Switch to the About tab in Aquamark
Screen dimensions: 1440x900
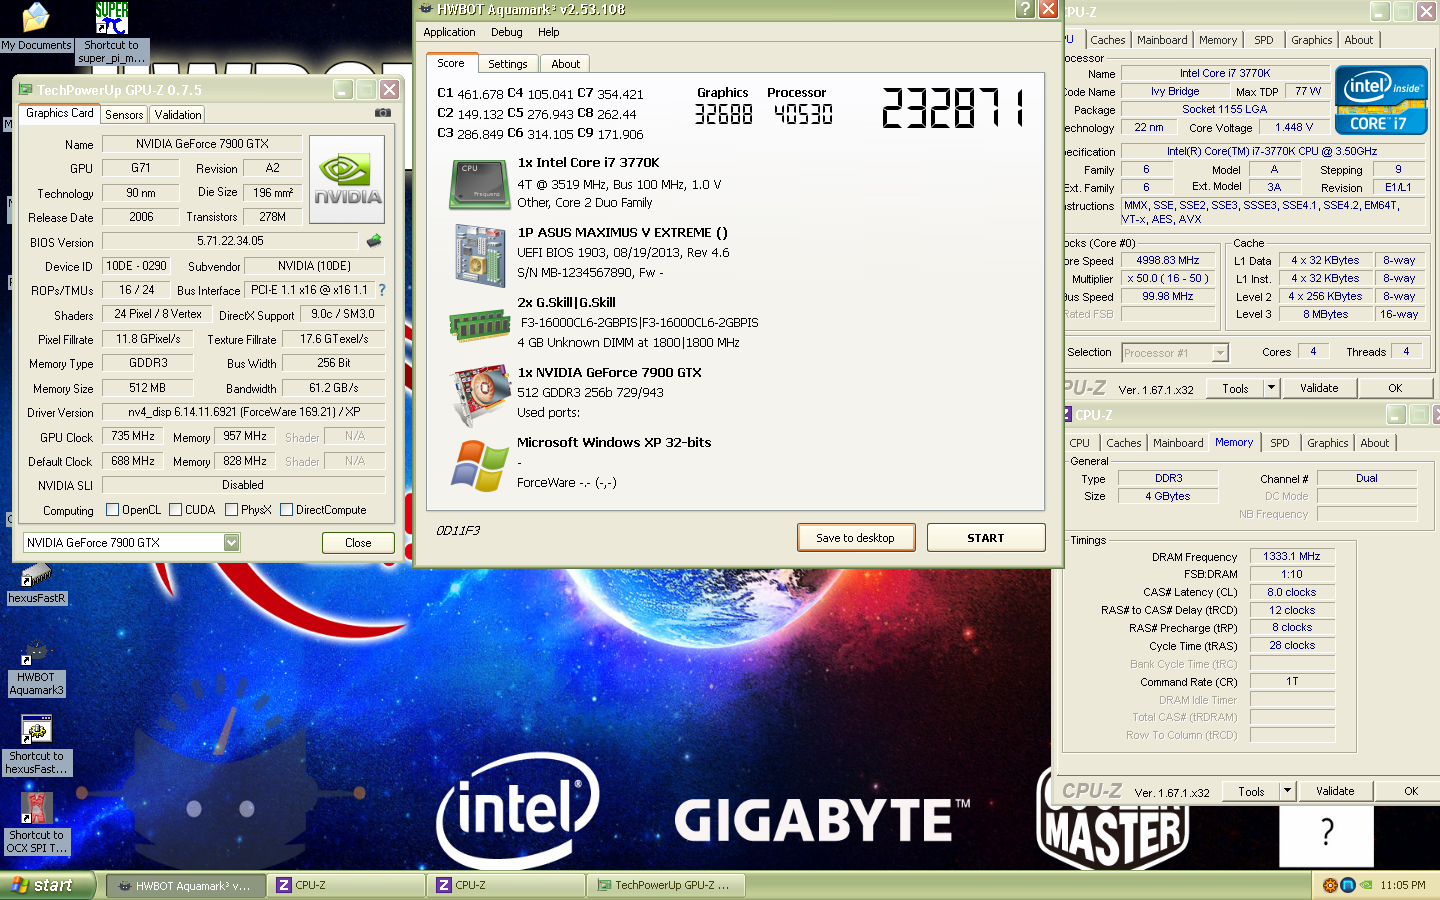565,64
